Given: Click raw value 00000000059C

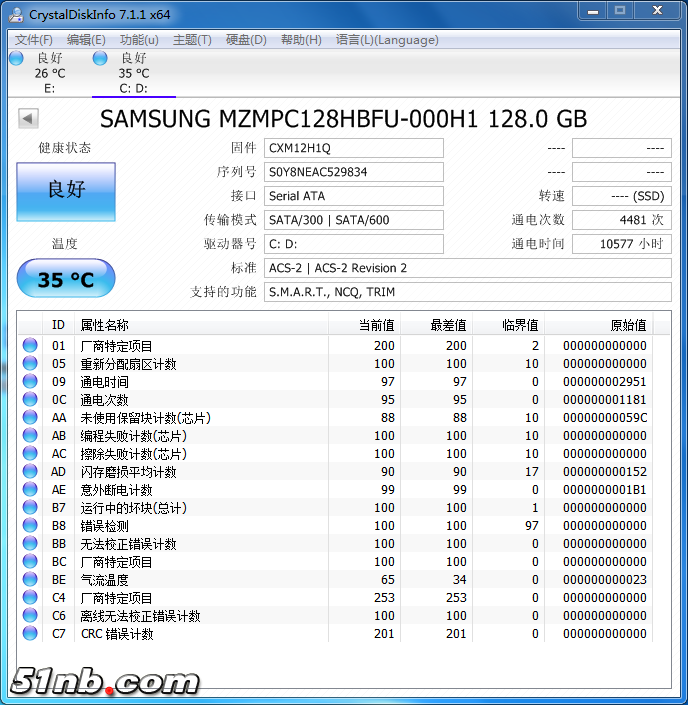Looking at the screenshot, I should [x=605, y=418].
